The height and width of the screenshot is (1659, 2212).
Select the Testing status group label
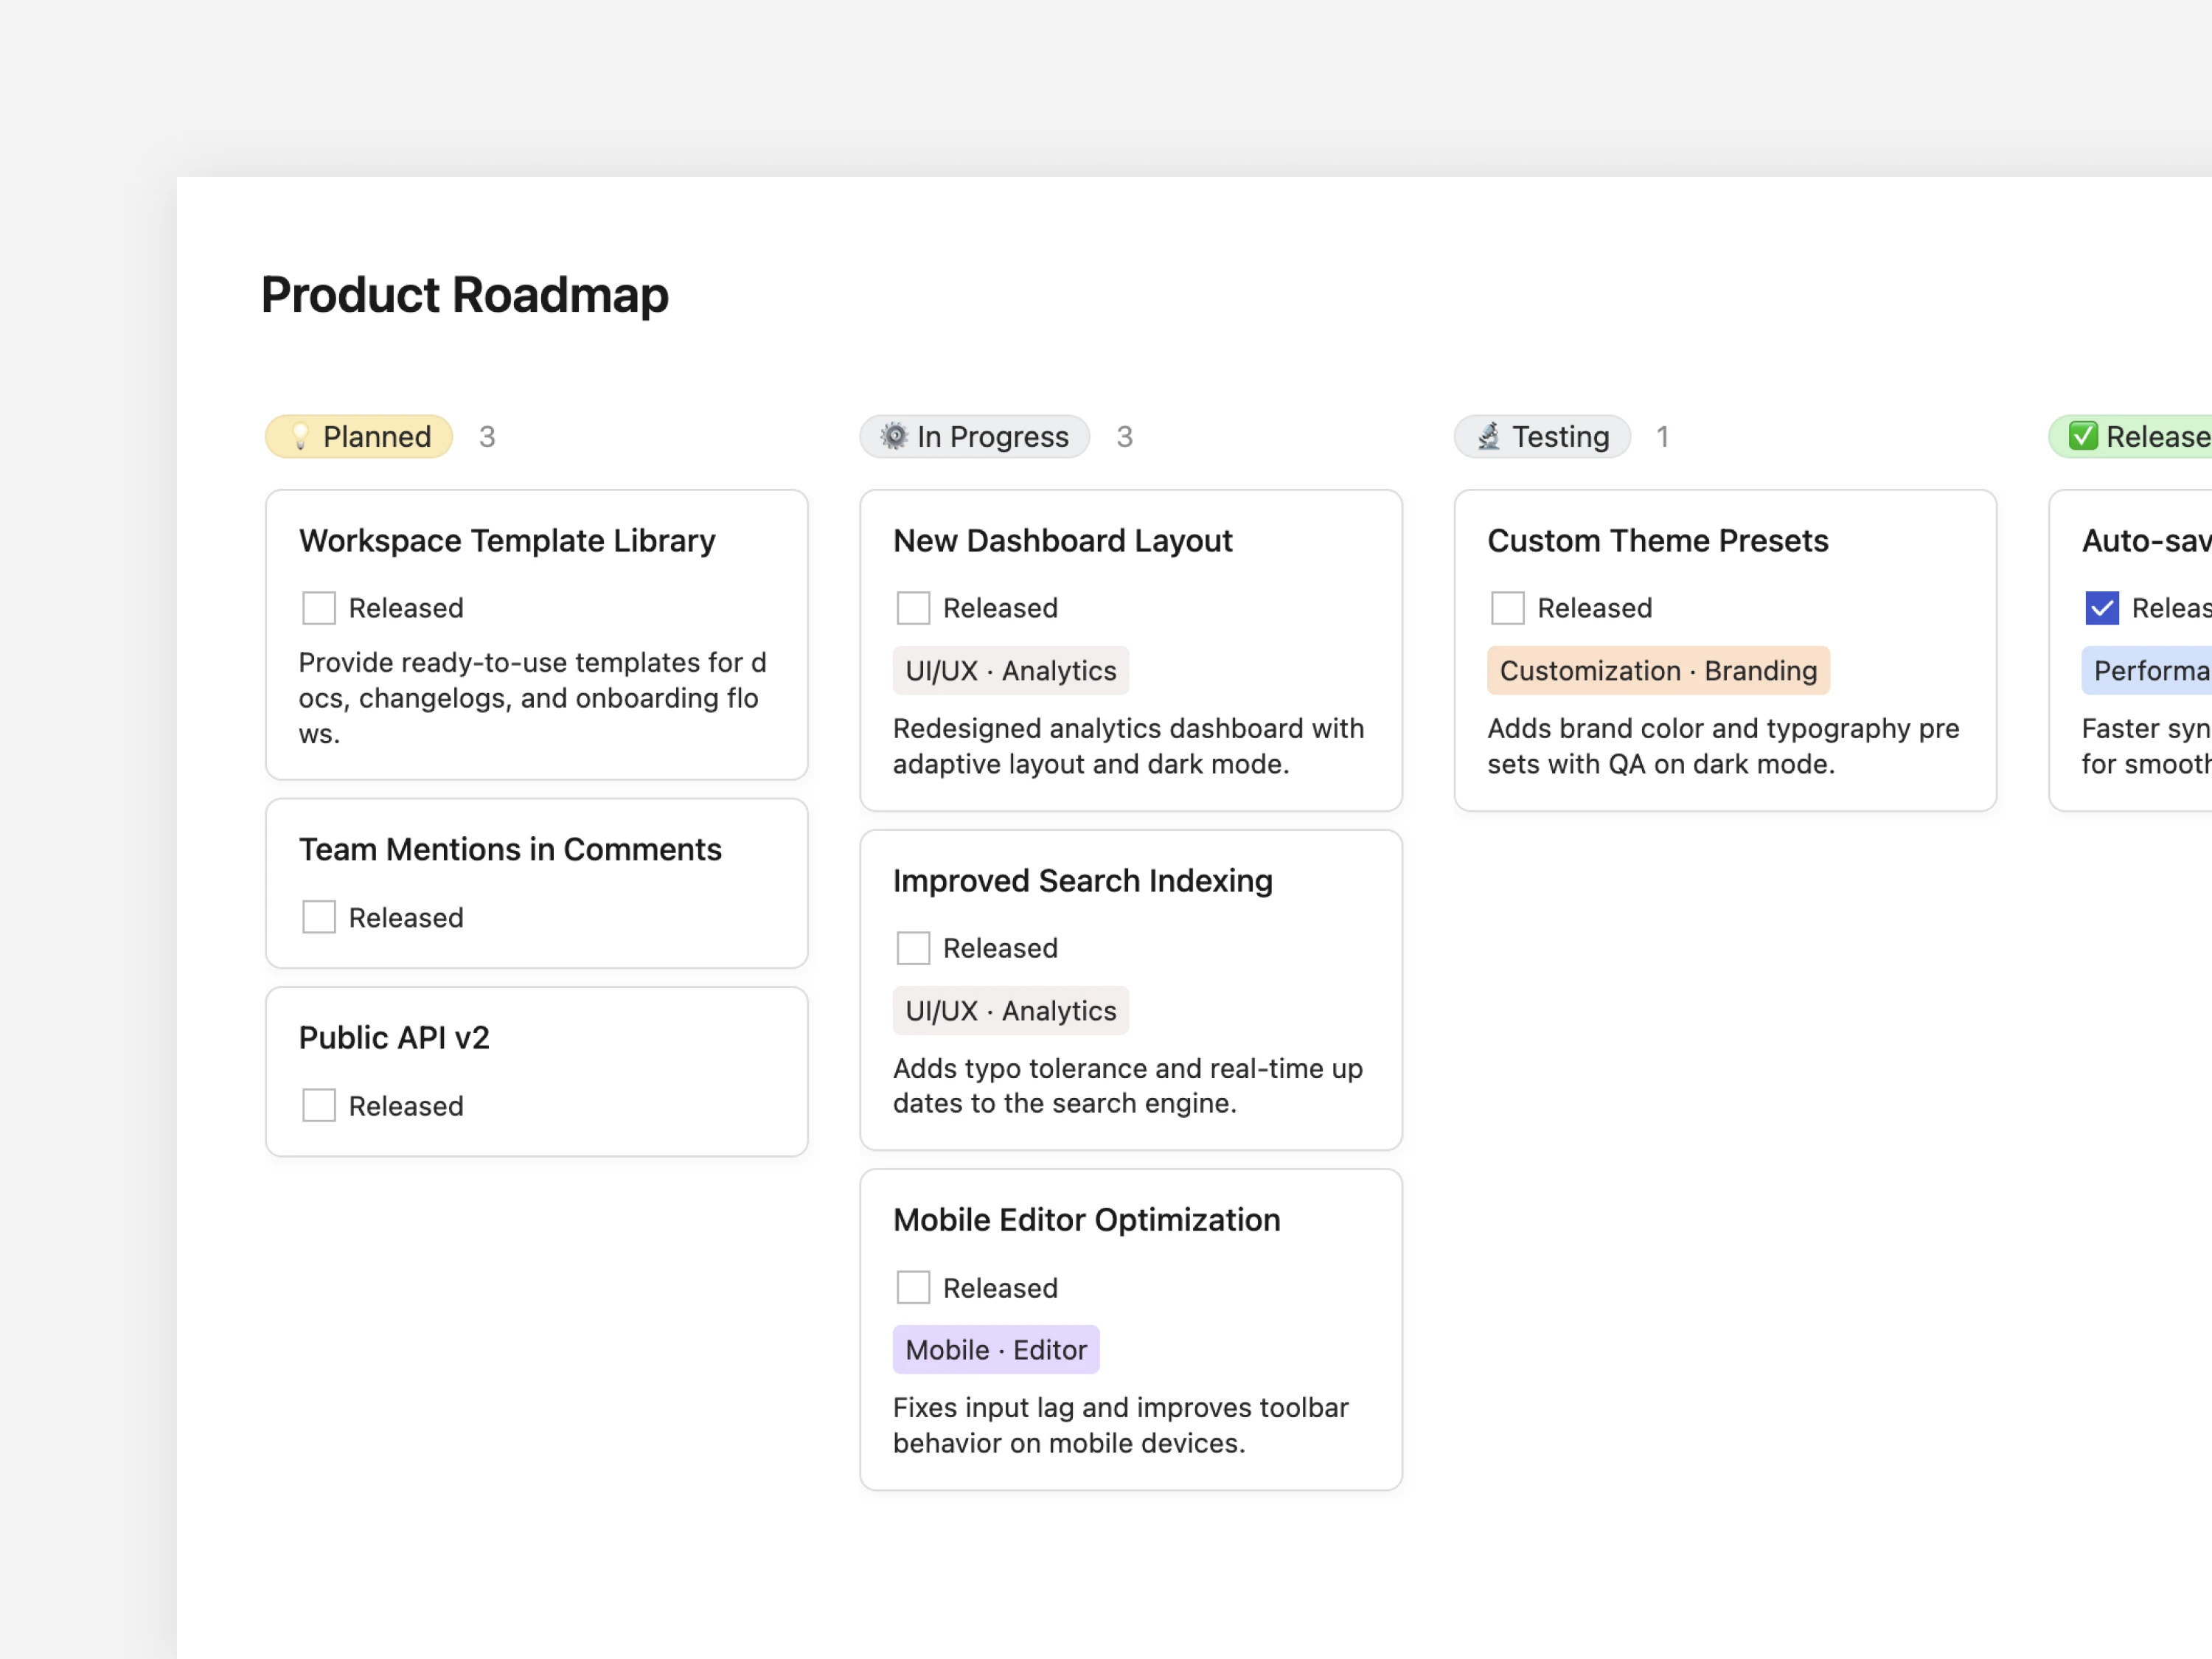click(1559, 437)
